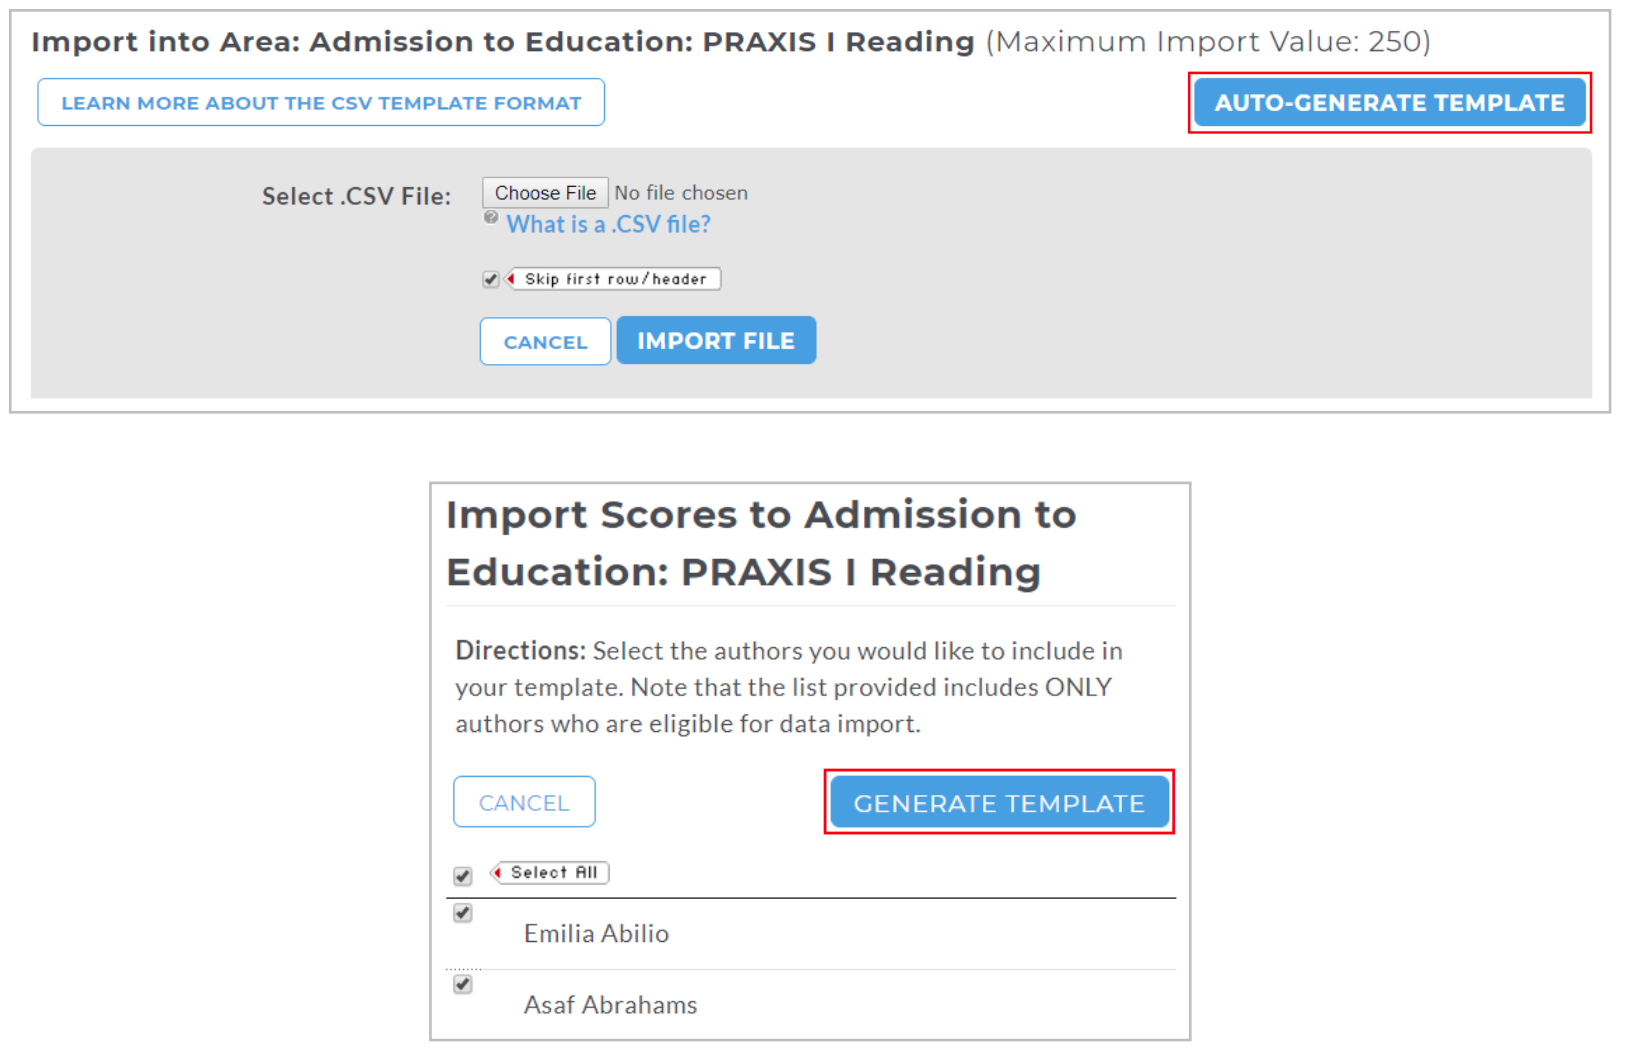Click the 'Import into Area' heading text
1628x1064 pixels.
point(503,42)
